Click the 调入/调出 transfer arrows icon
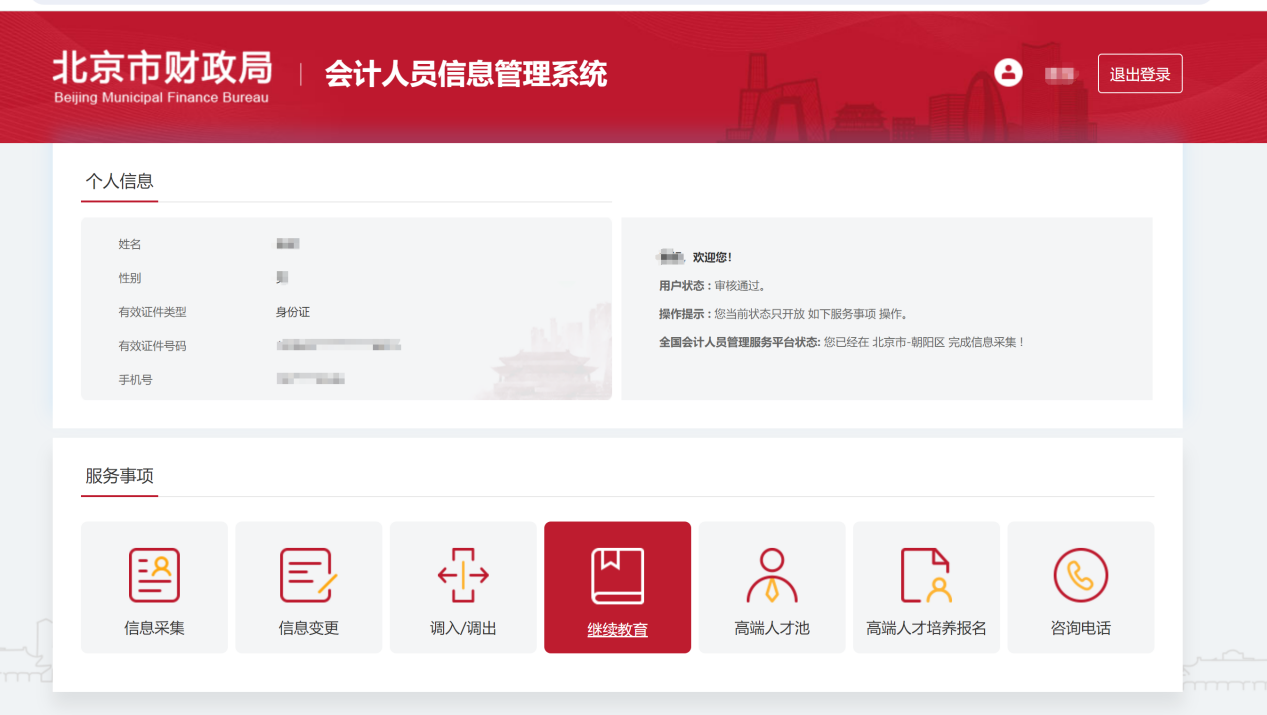 [463, 574]
